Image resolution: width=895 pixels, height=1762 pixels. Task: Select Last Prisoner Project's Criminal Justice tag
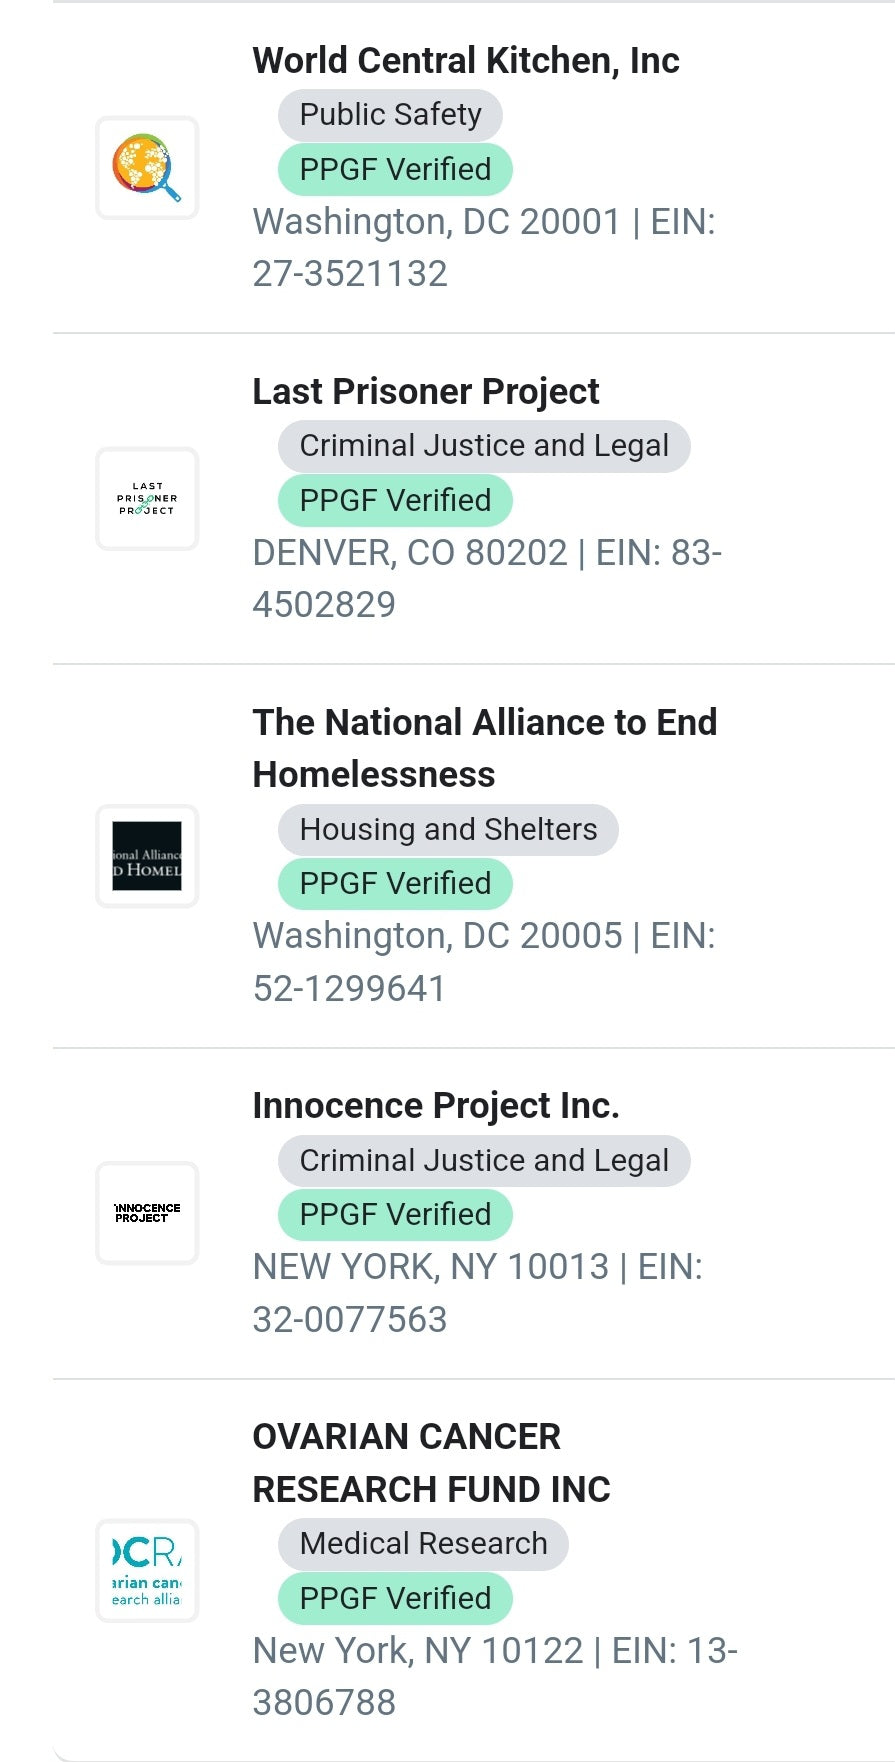(x=484, y=446)
